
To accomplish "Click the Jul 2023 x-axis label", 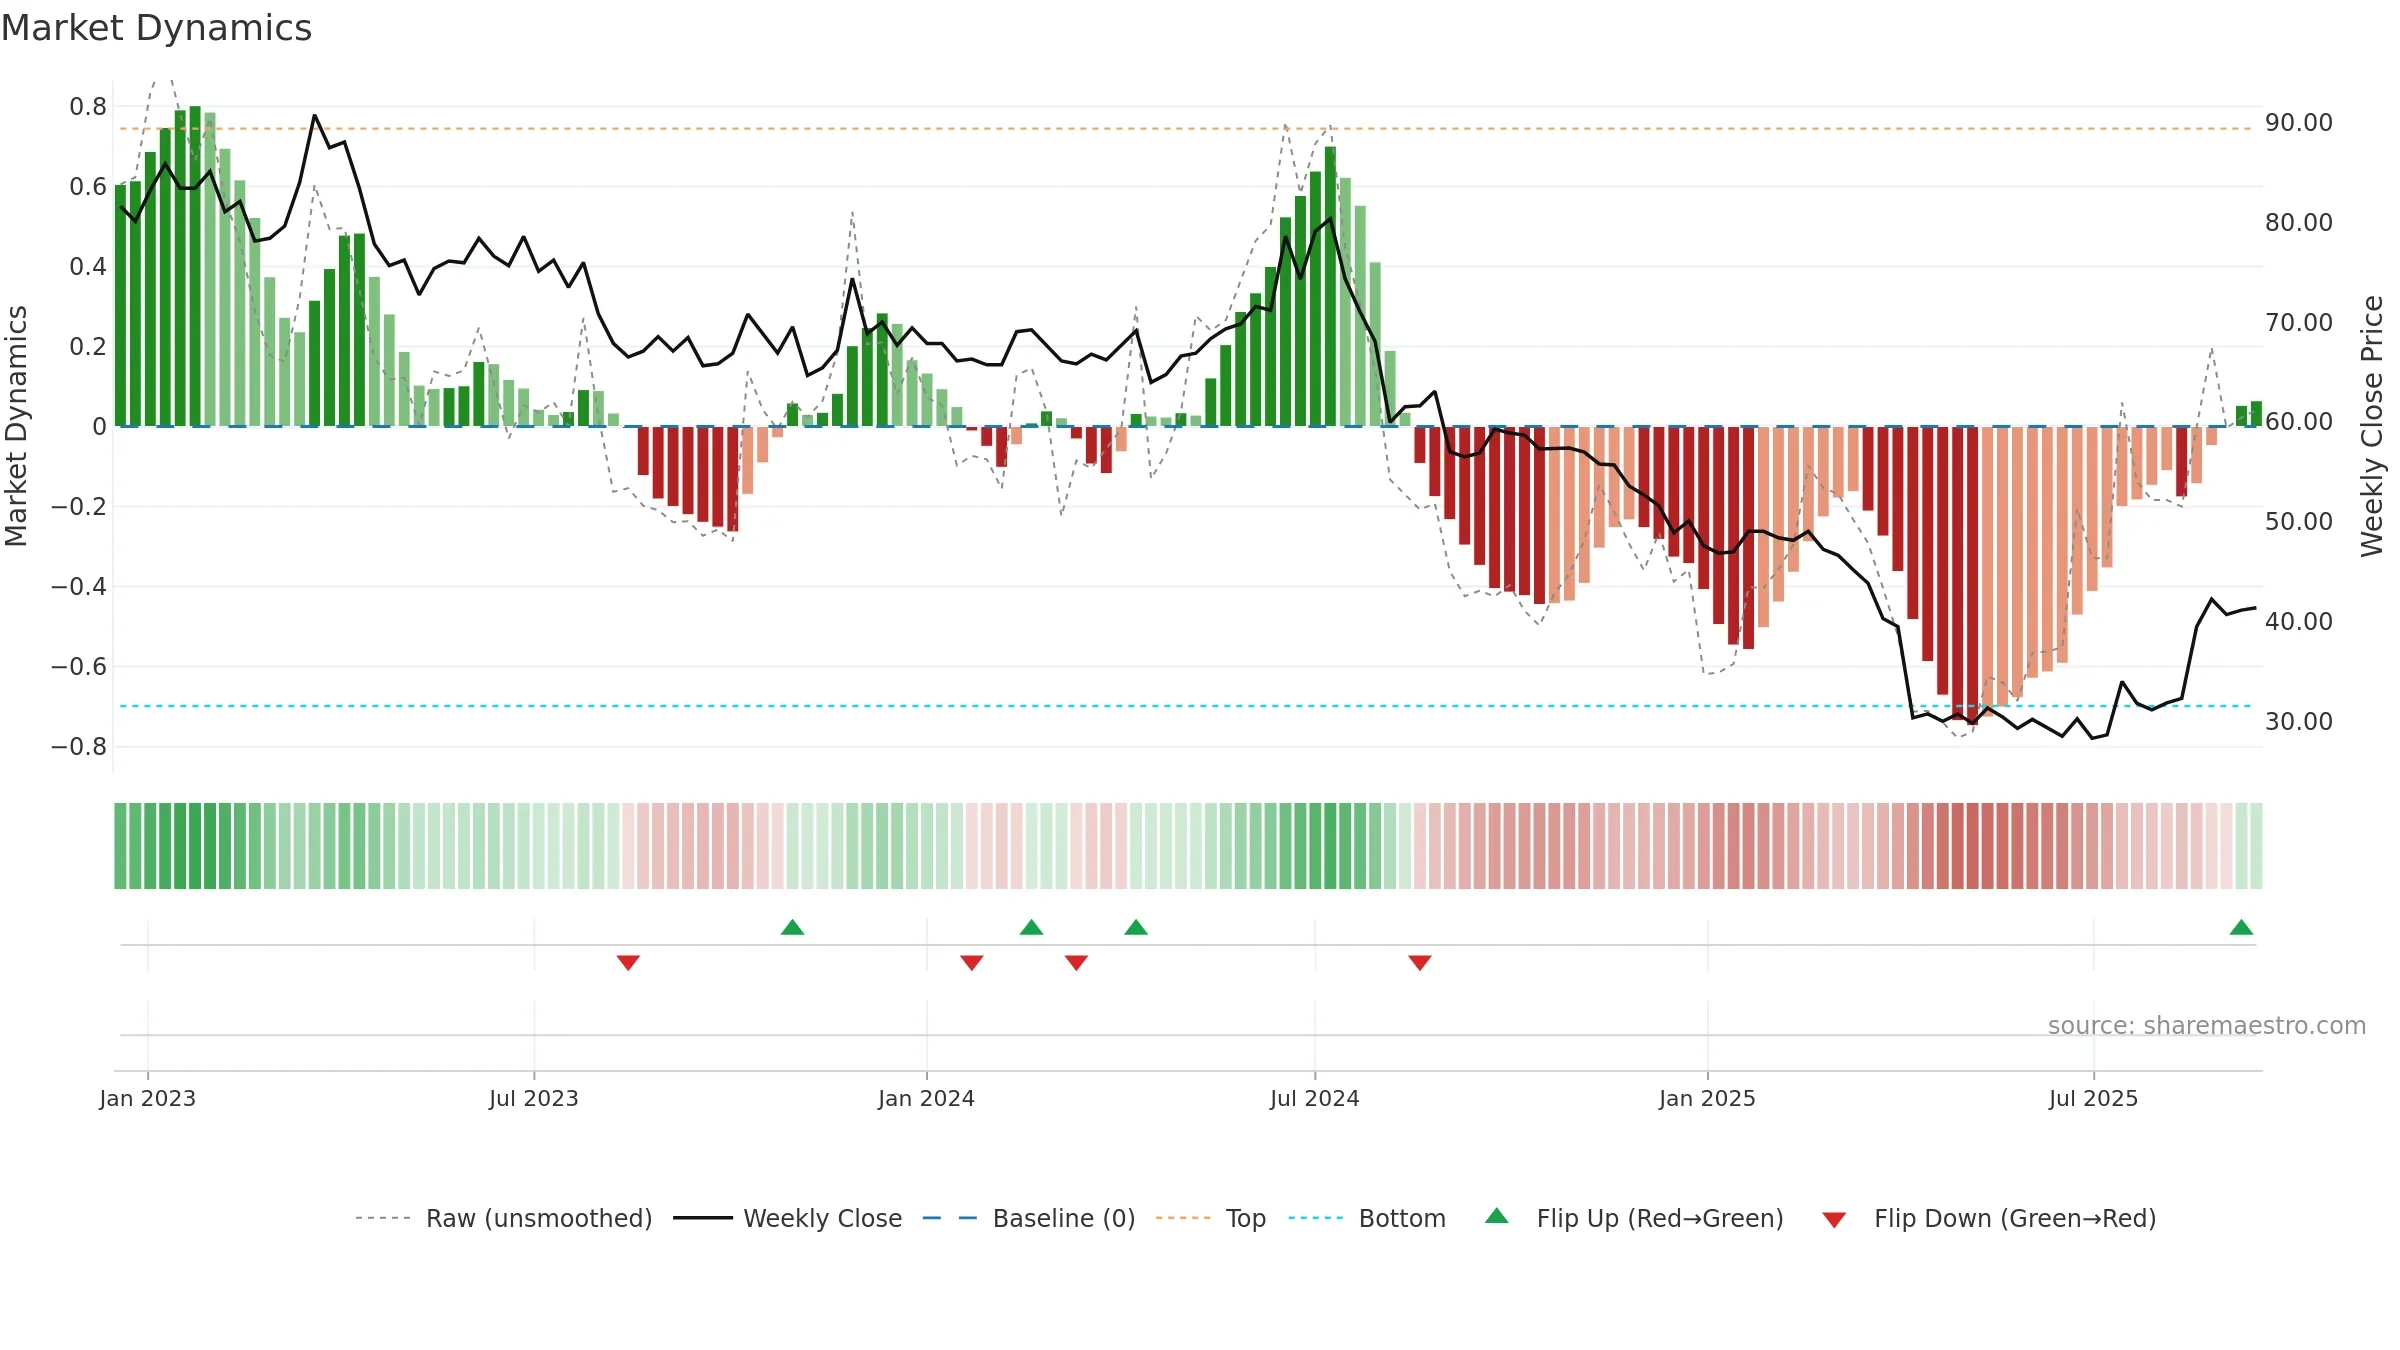I will [x=534, y=1098].
